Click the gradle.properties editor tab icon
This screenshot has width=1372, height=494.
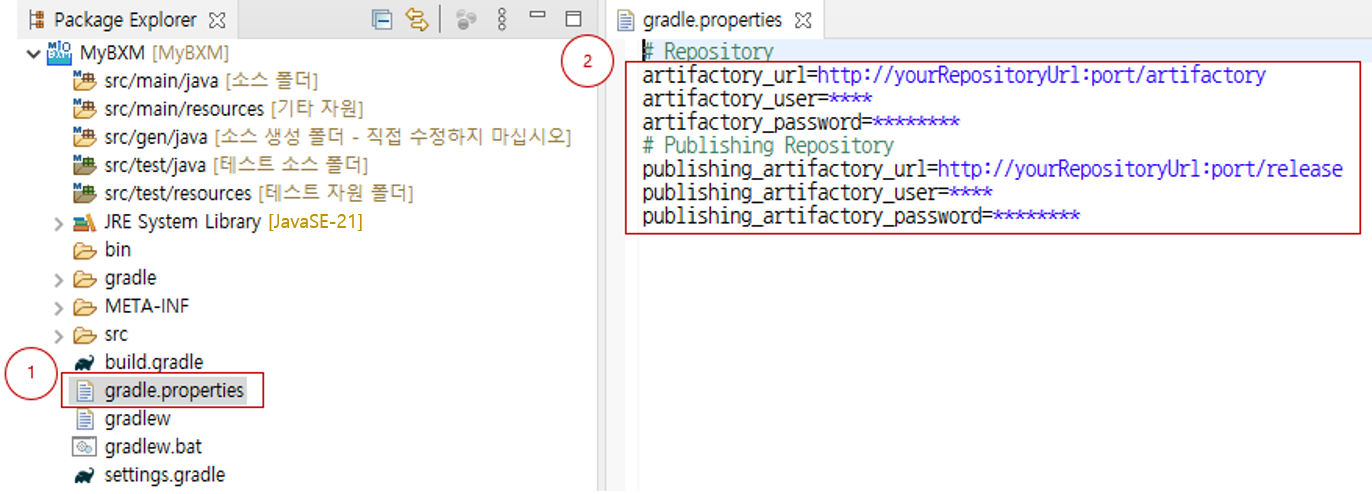pos(626,20)
